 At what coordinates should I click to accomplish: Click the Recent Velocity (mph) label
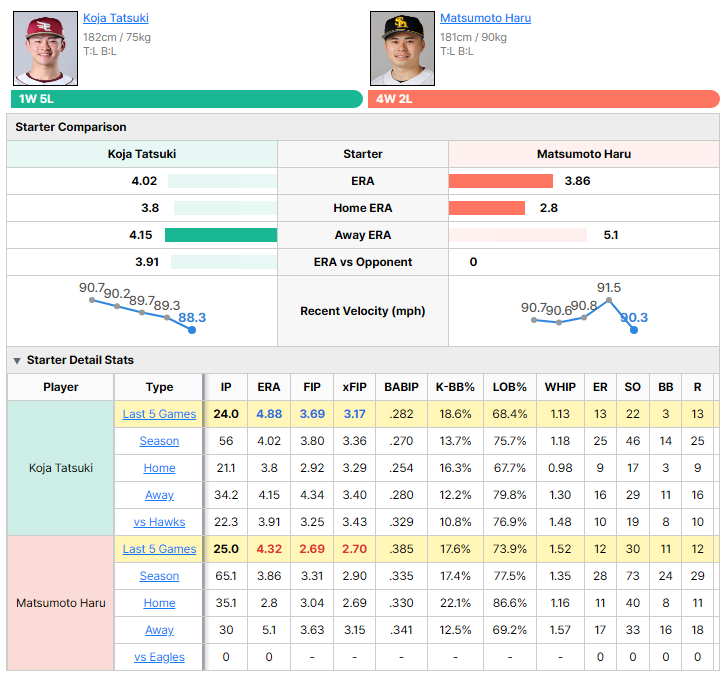363,311
